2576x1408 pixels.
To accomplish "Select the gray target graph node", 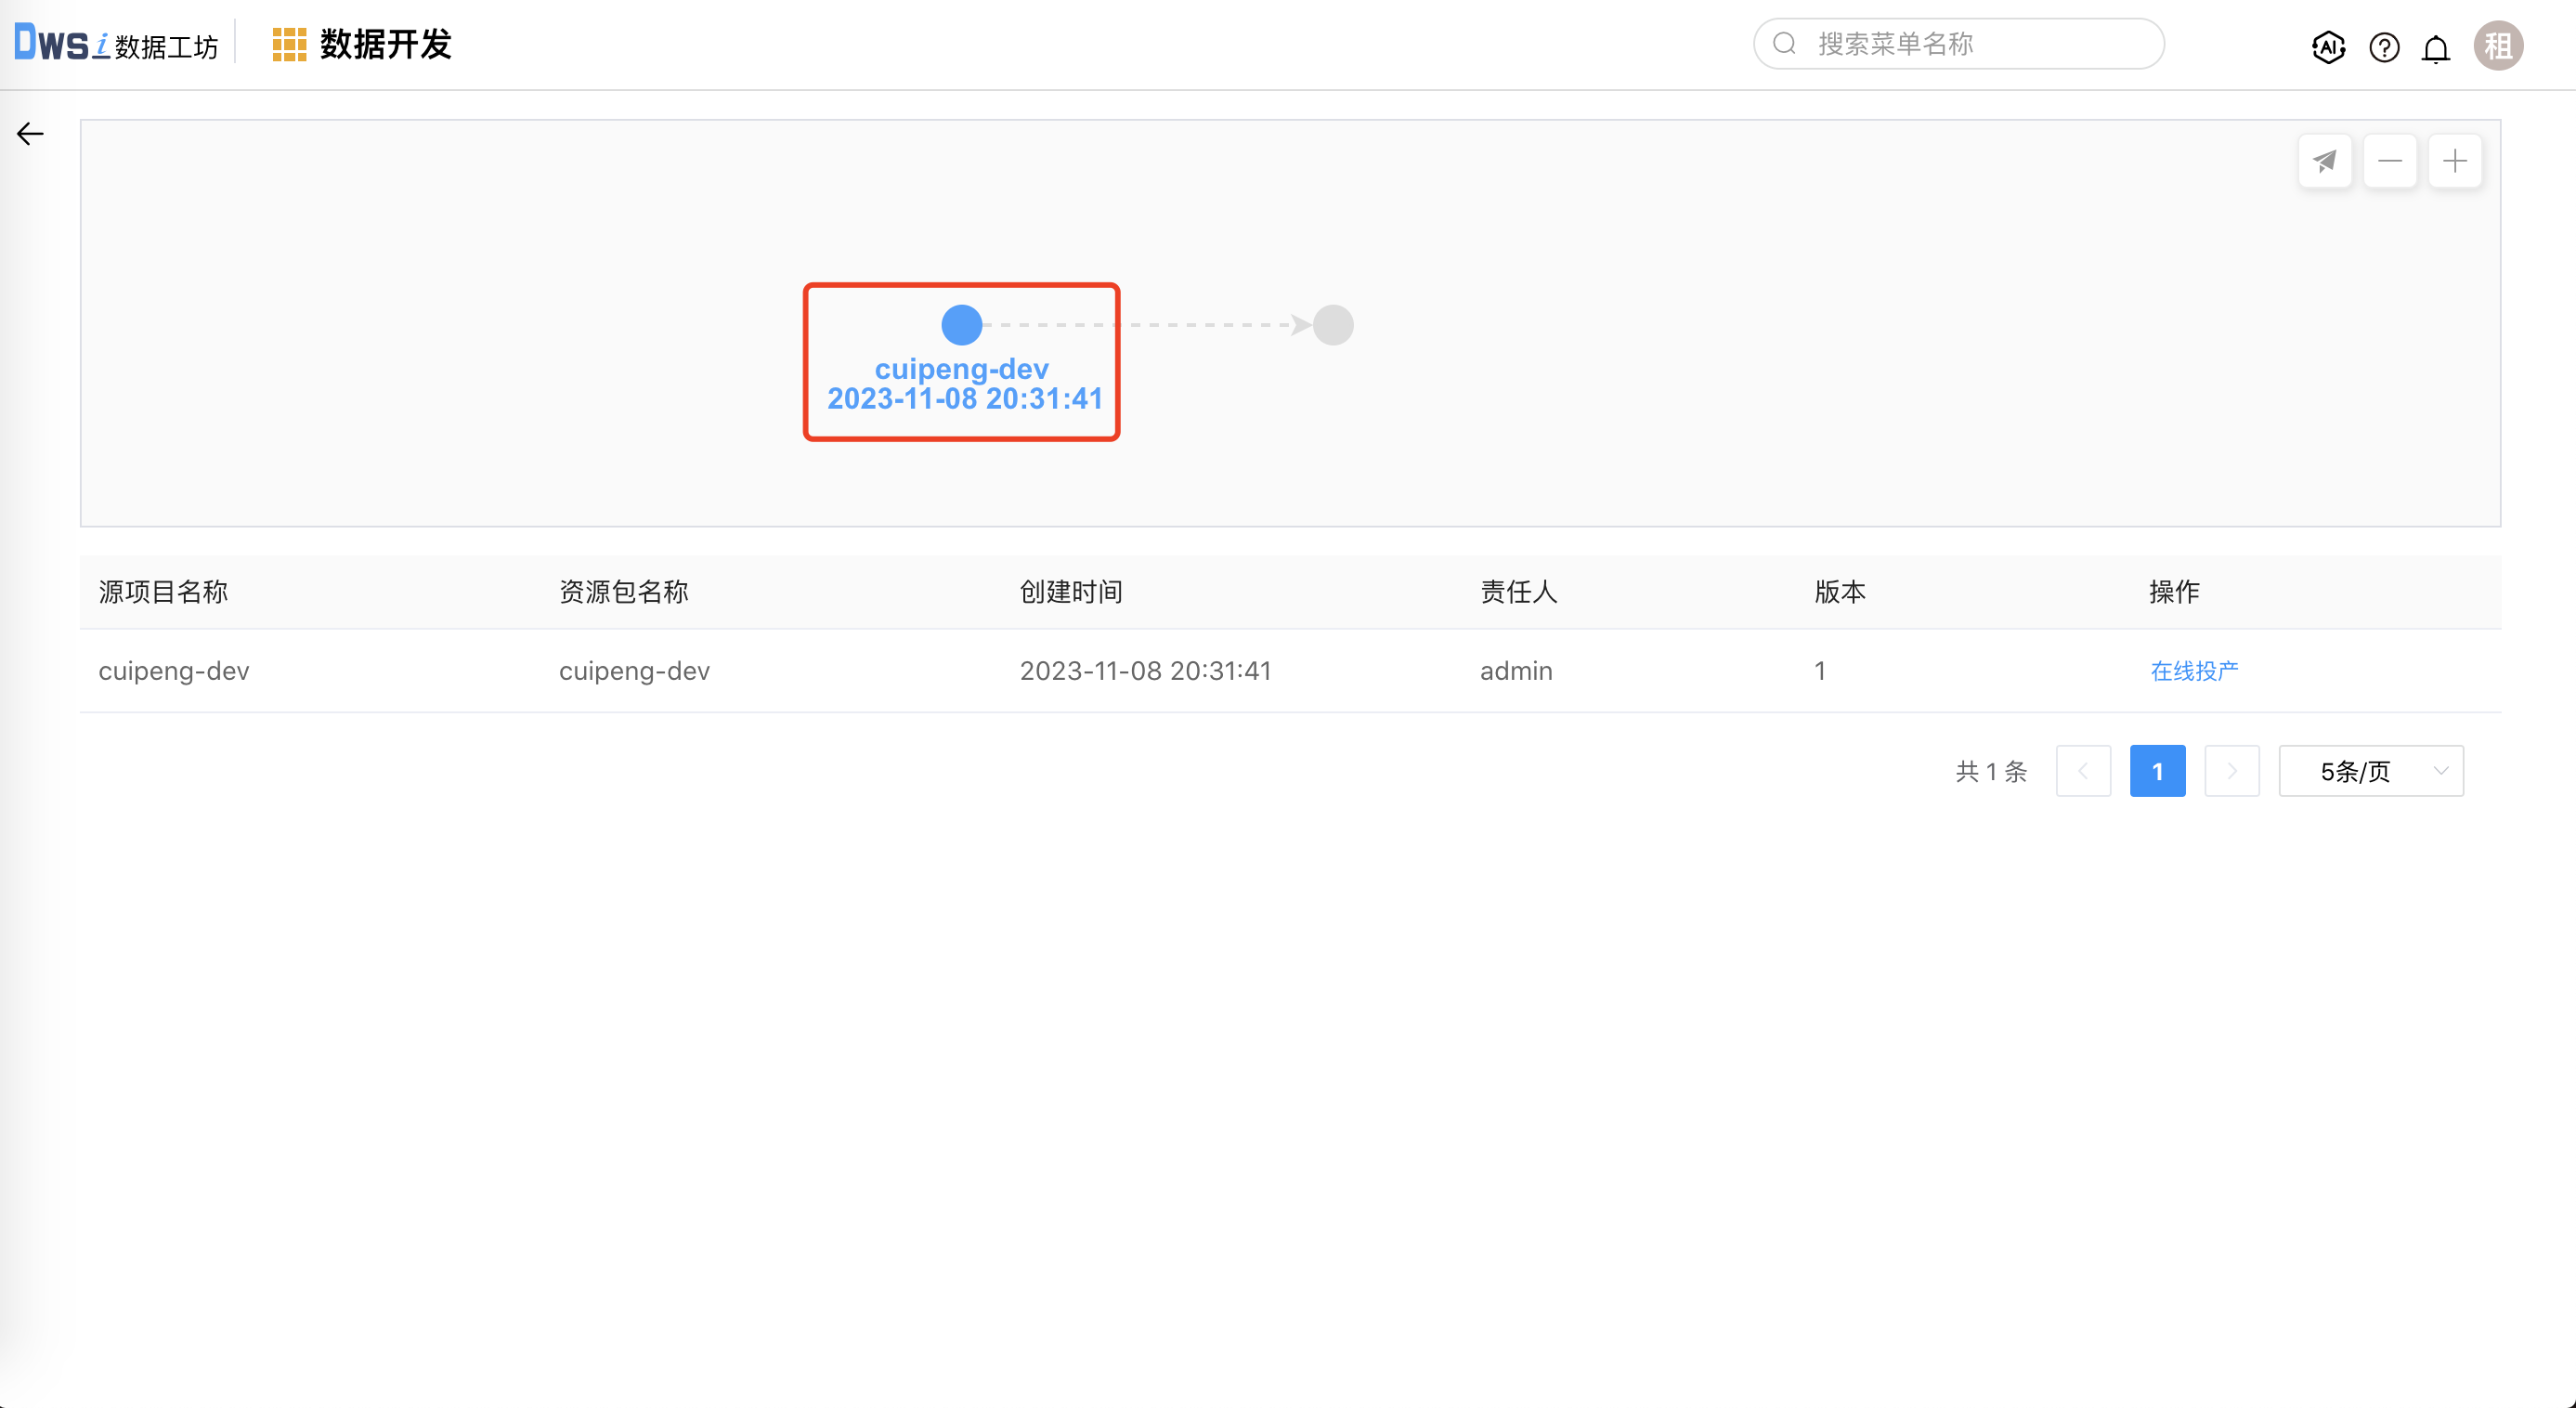I will 1332,325.
